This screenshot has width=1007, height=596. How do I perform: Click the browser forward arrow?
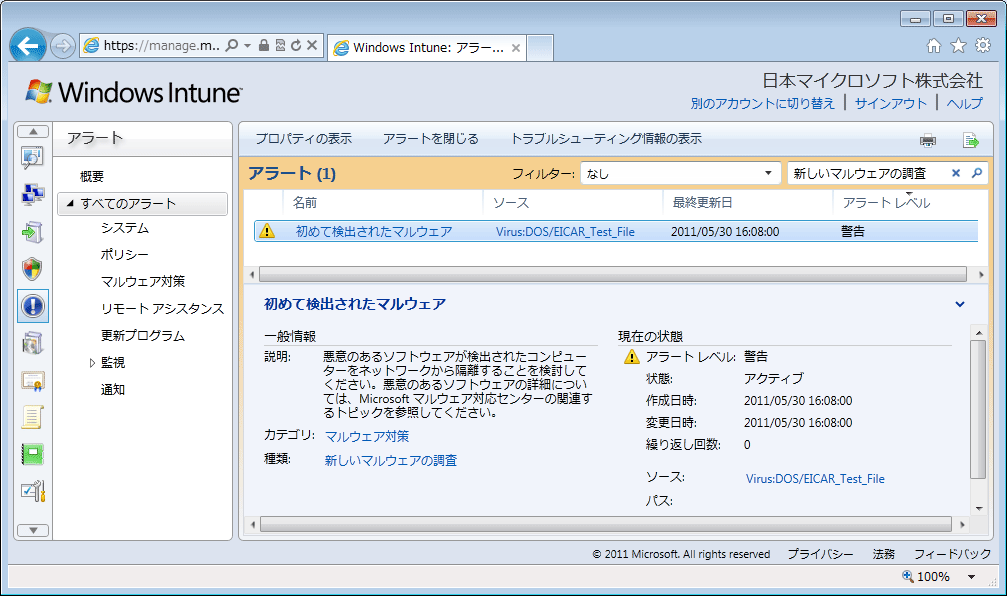click(x=62, y=46)
